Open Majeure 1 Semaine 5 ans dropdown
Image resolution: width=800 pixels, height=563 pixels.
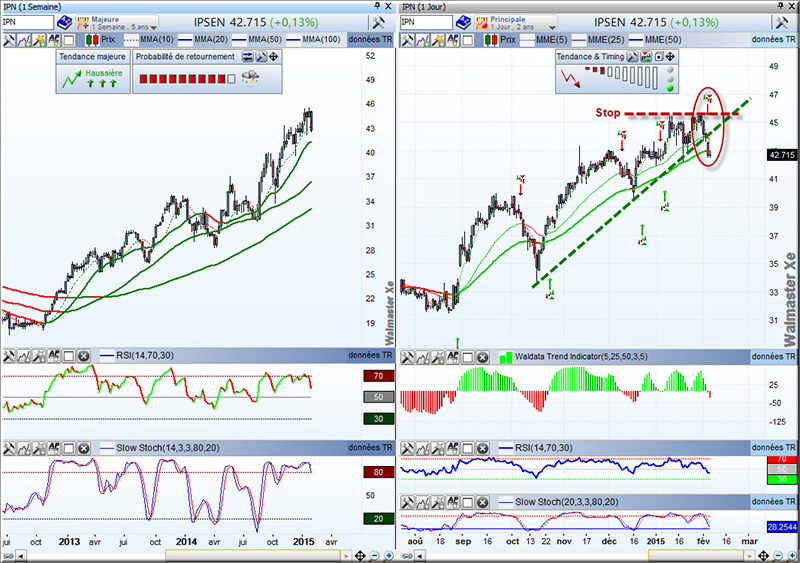[117, 22]
